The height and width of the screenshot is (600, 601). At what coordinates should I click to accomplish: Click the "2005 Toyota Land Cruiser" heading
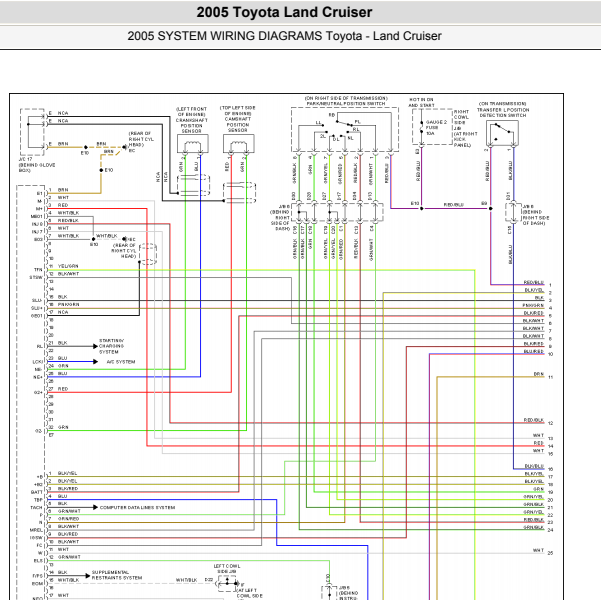point(284,12)
